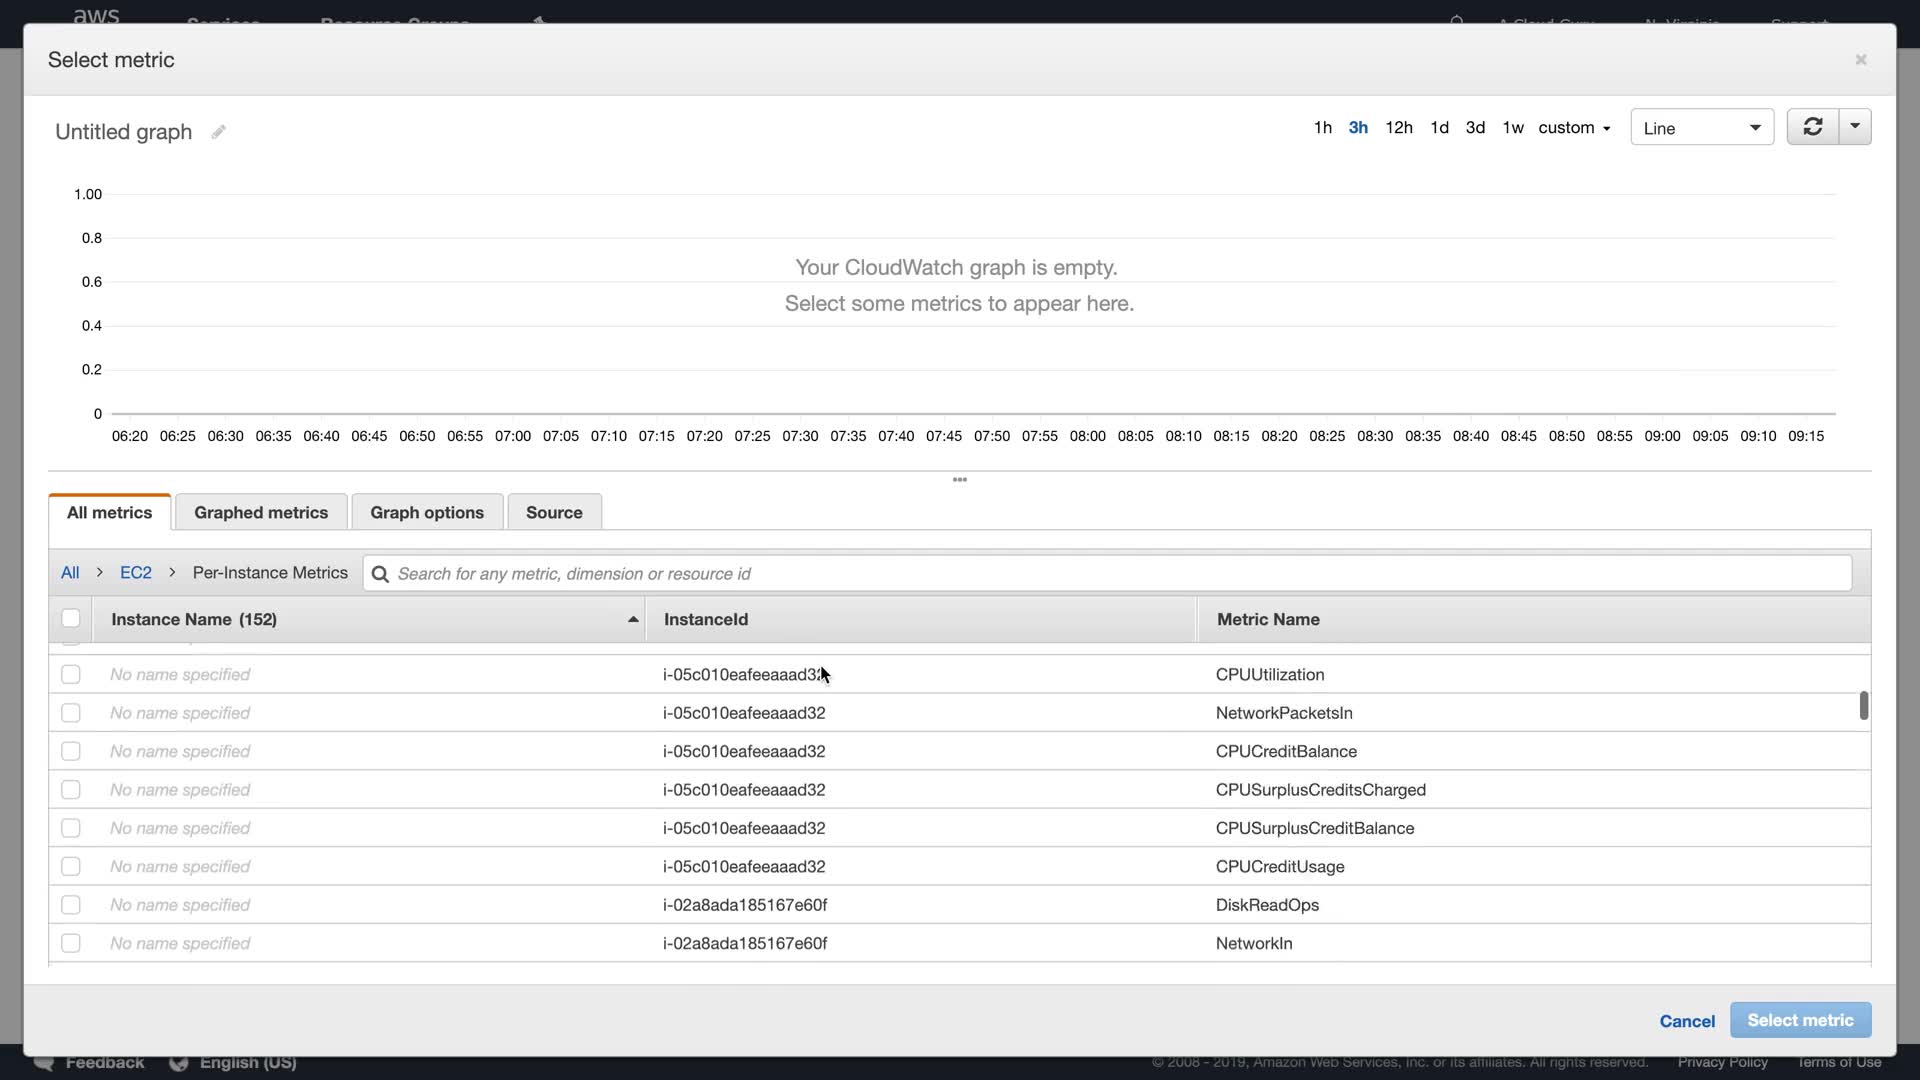Click the search magnifier icon
The width and height of the screenshot is (1920, 1080).
click(x=380, y=574)
